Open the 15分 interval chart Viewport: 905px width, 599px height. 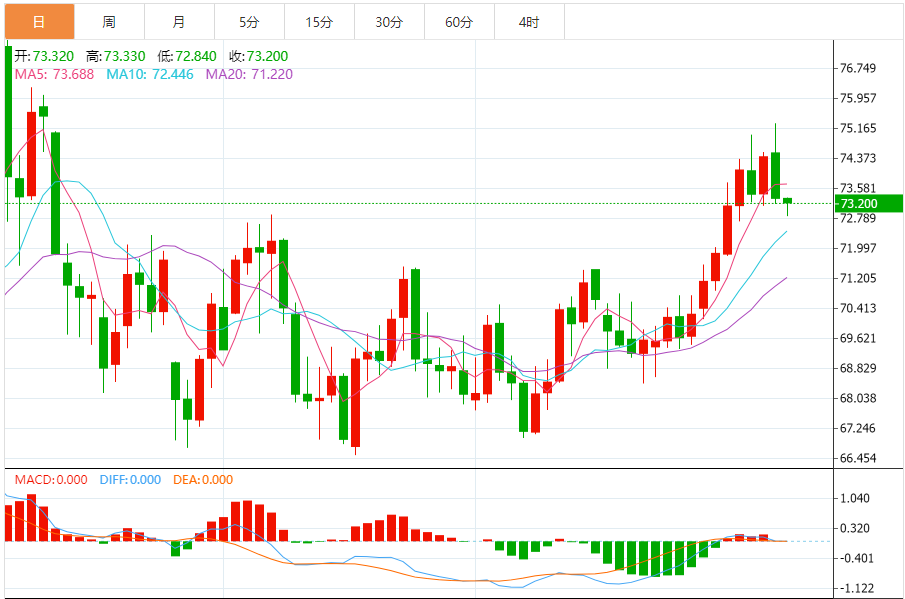[320, 20]
